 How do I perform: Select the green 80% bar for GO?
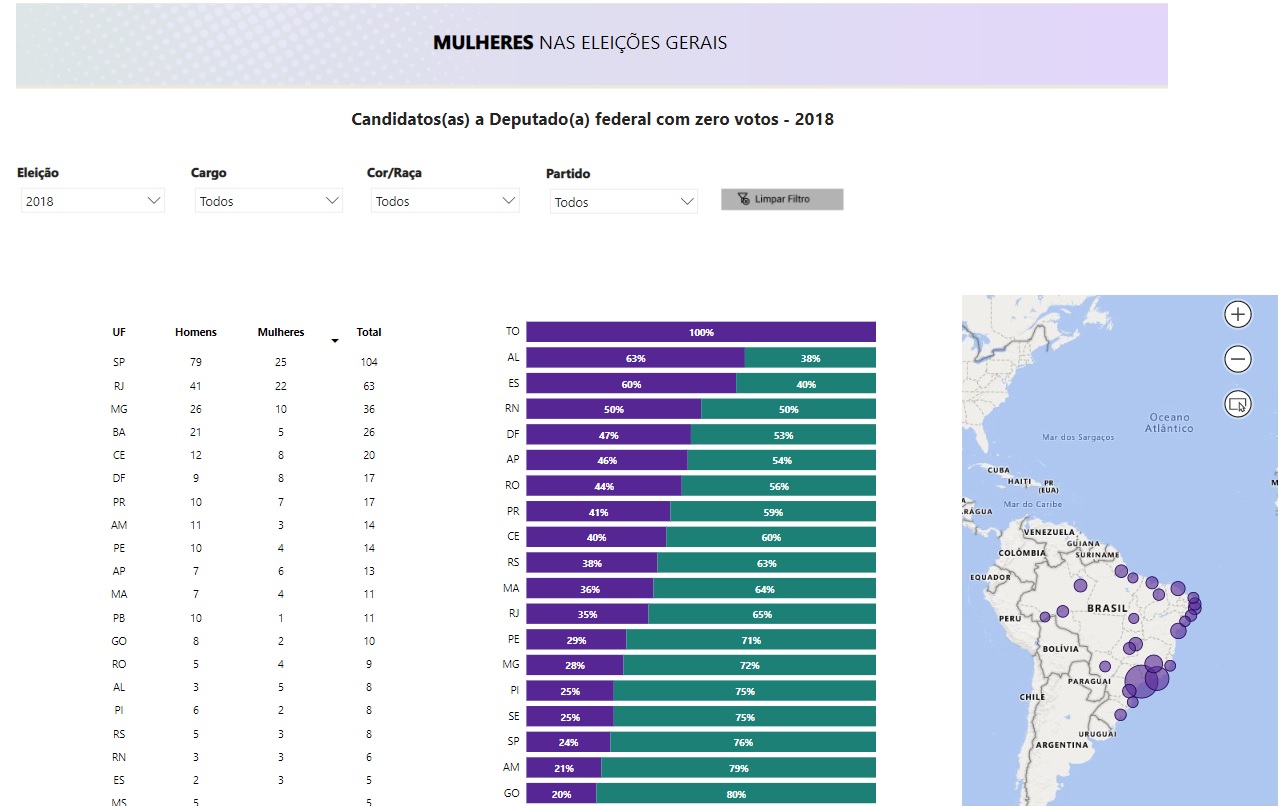click(735, 794)
